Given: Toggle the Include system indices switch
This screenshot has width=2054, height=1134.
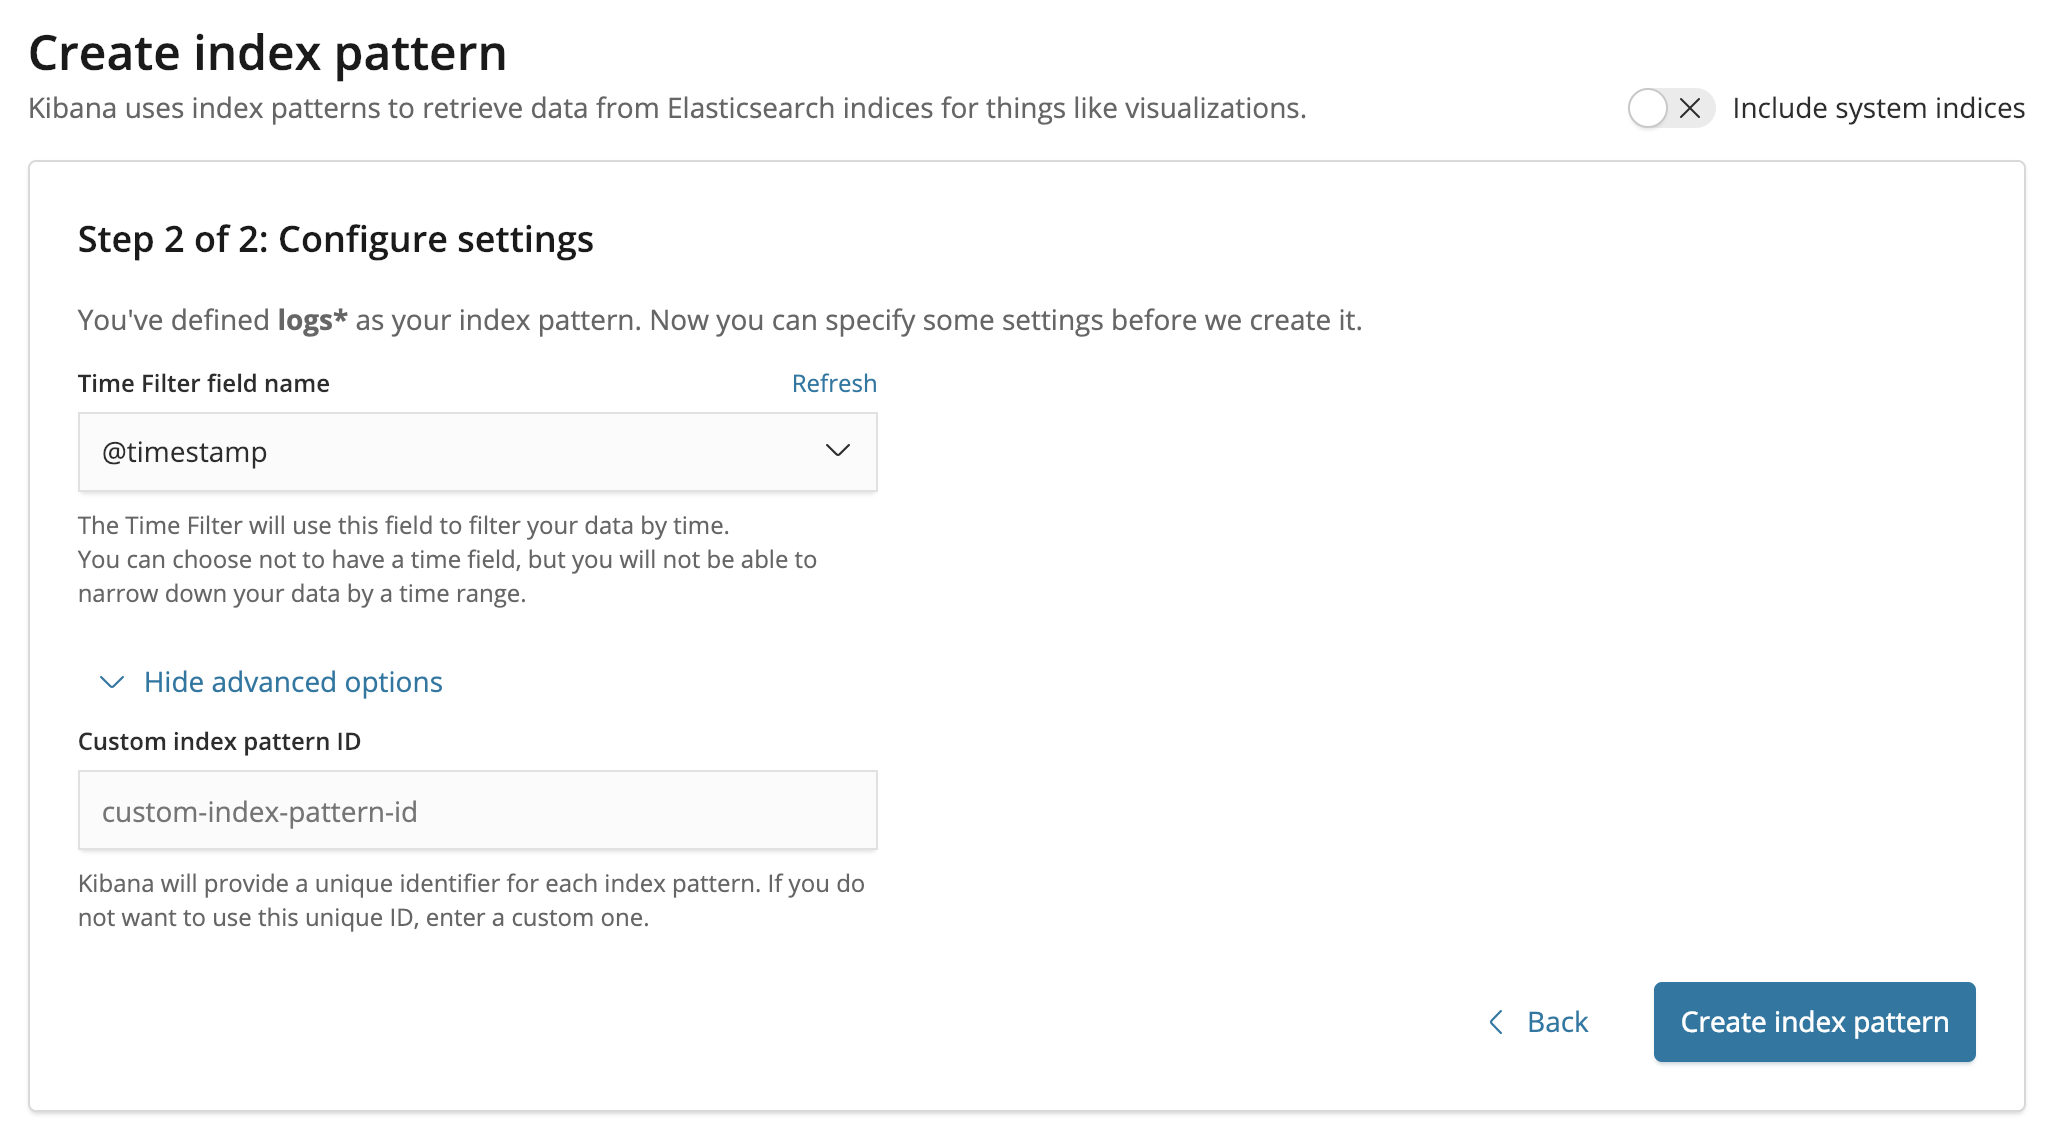Looking at the screenshot, I should (1669, 108).
